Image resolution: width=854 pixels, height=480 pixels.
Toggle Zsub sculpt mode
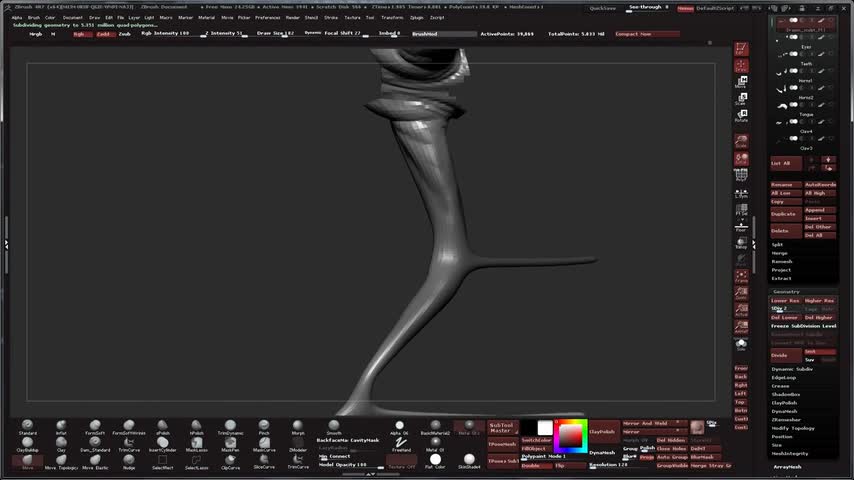click(125, 34)
